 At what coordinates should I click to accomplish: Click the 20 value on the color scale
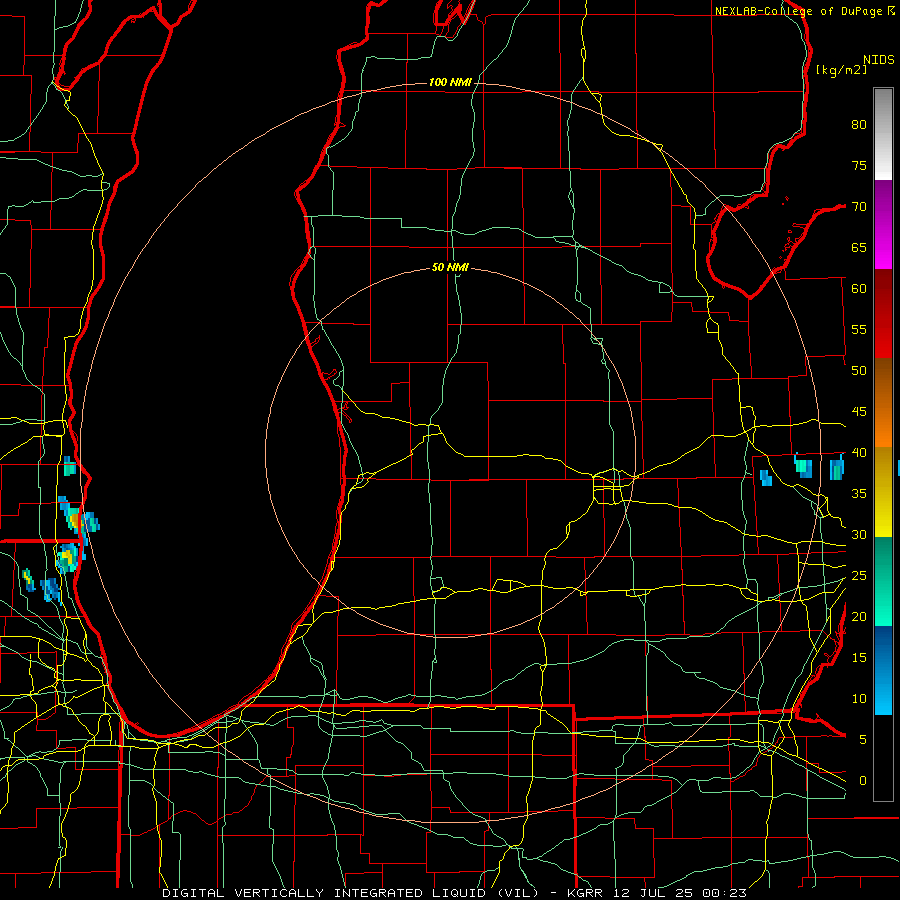click(859, 616)
